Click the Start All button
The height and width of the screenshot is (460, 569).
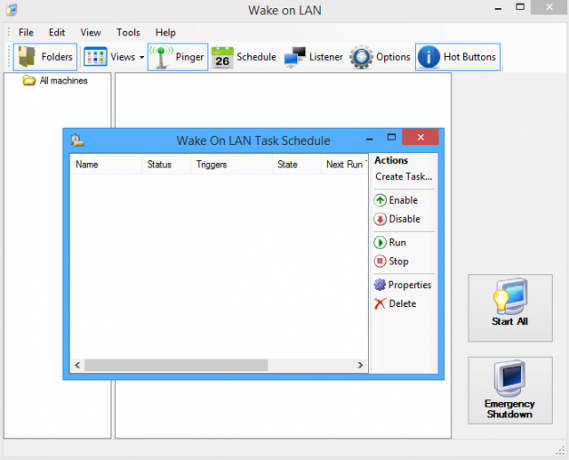tap(510, 308)
